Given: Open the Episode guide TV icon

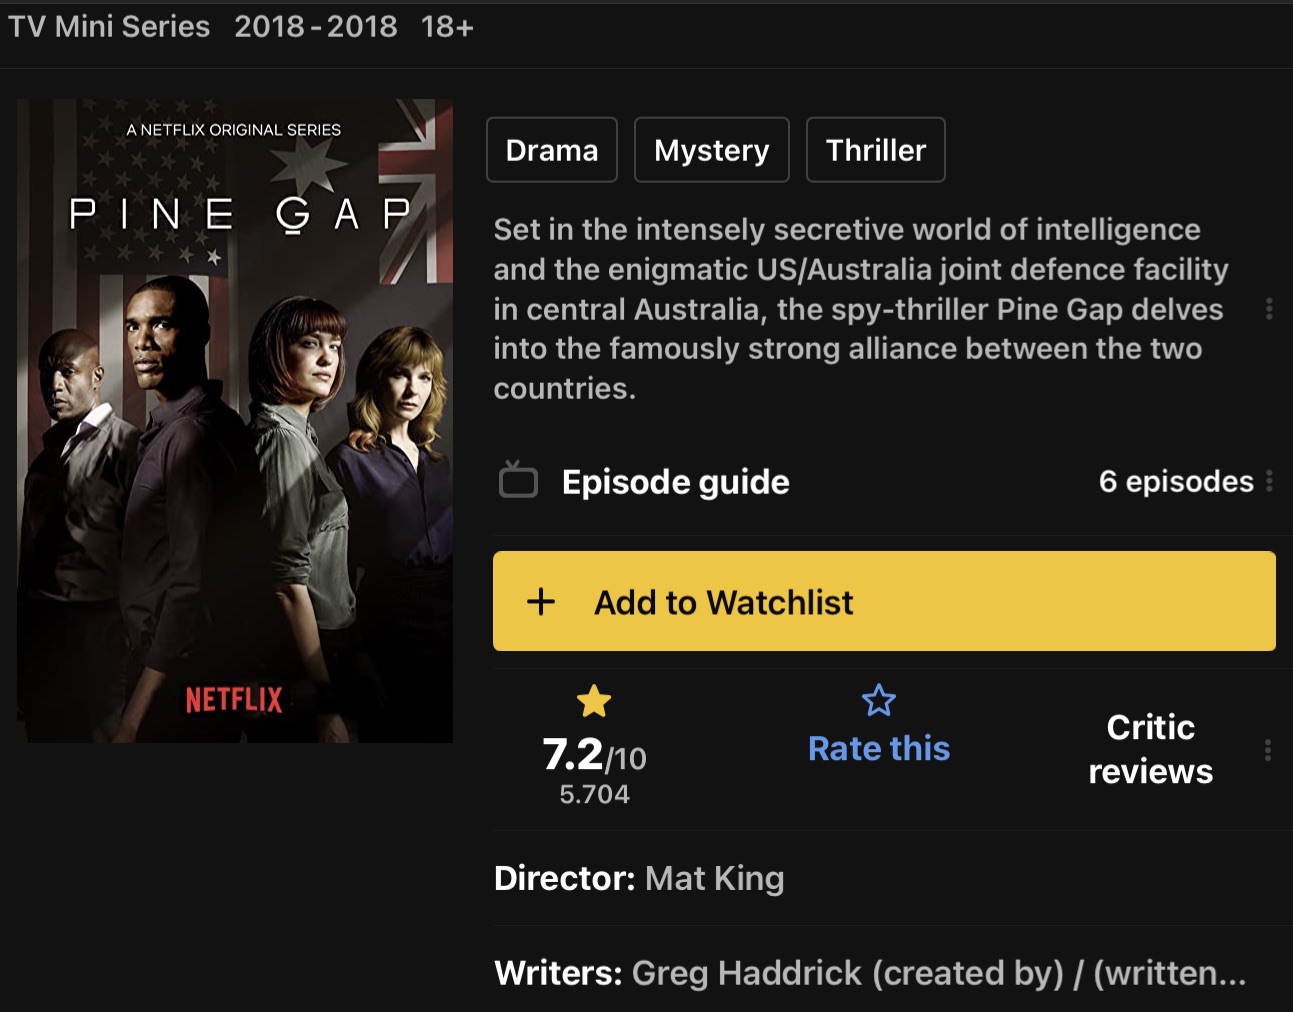Looking at the screenshot, I should [x=517, y=481].
